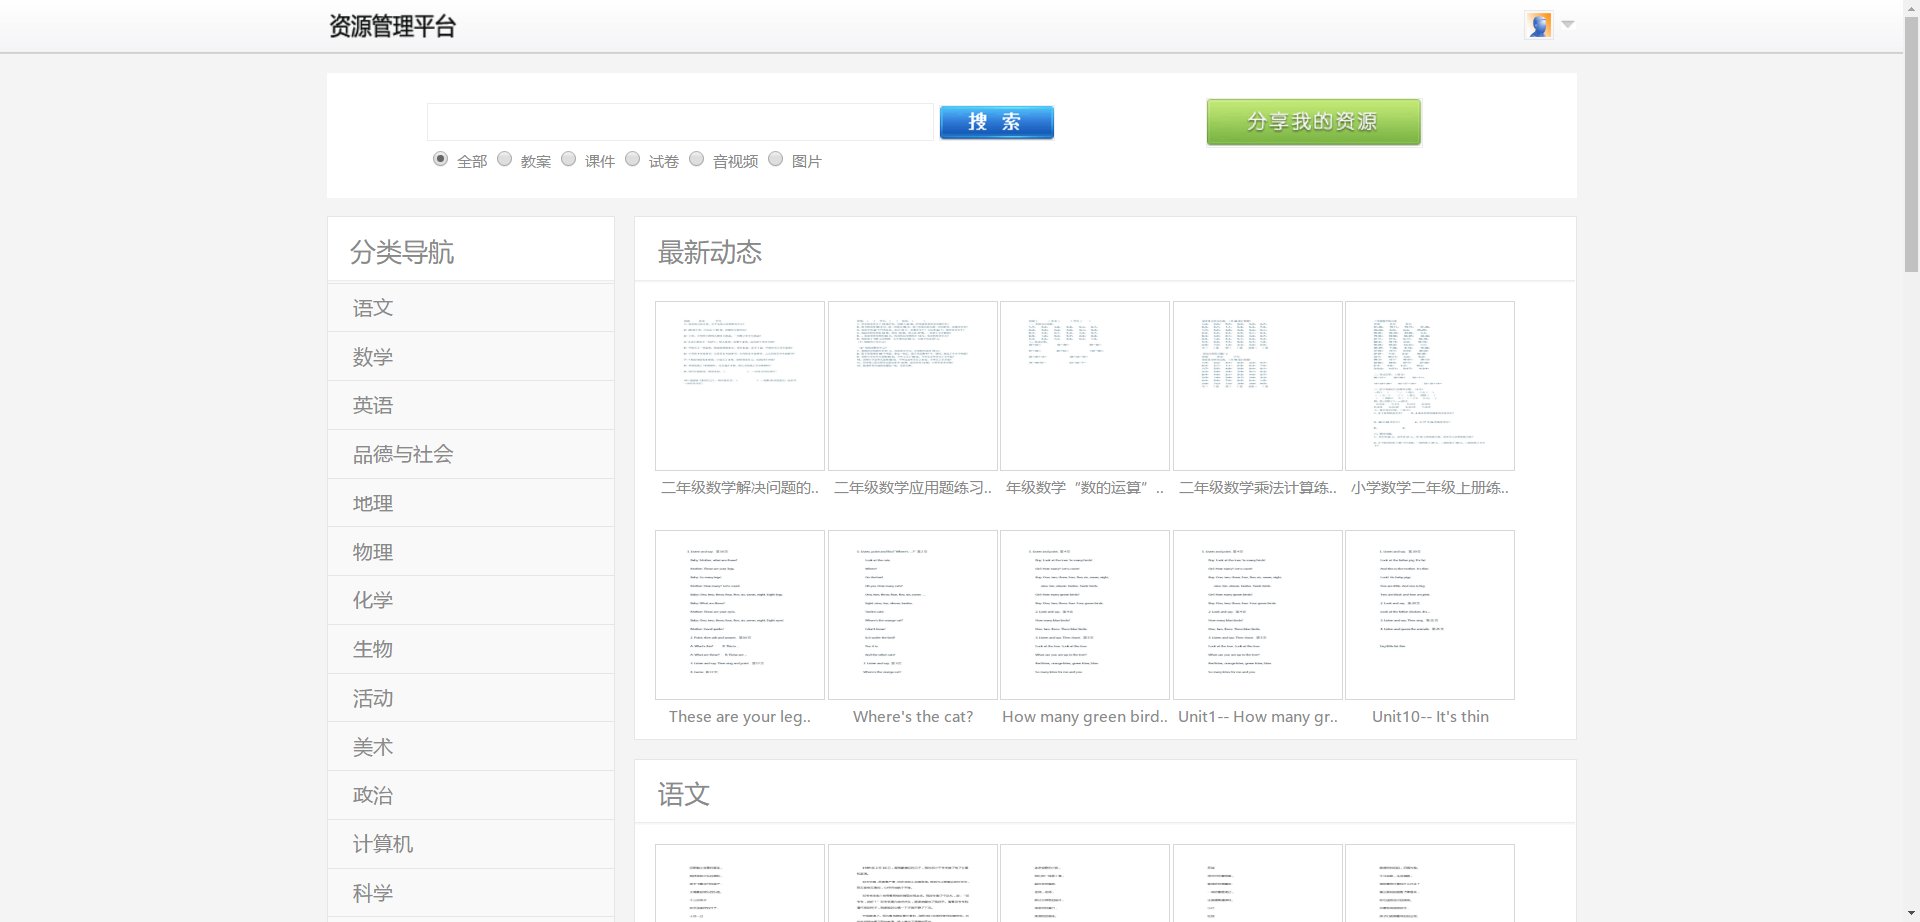Open the 二年级数学解决问题的.. thumbnail
1920x922 pixels.
(740, 386)
